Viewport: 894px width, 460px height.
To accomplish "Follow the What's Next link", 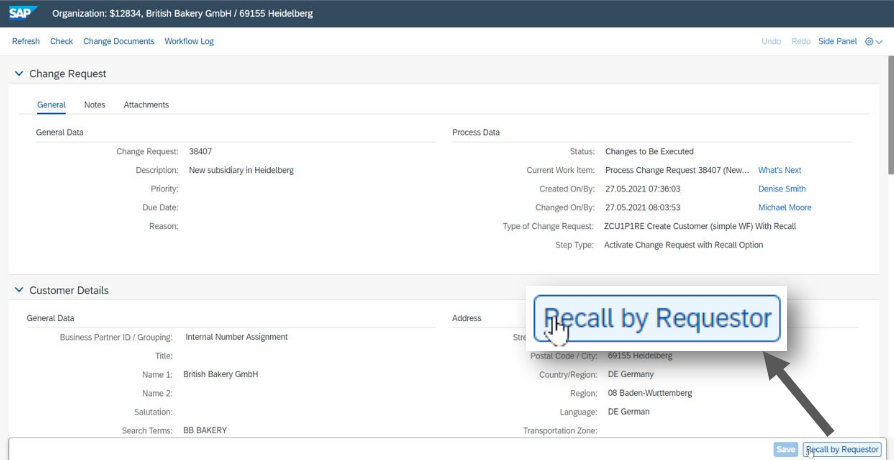I will [779, 170].
